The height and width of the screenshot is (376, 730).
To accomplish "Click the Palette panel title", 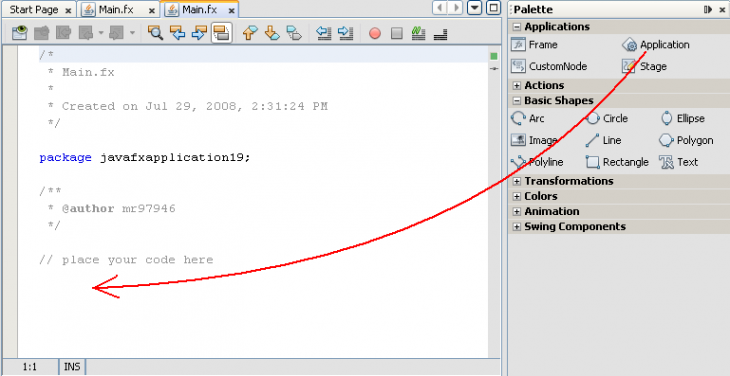I will pyautogui.click(x=534, y=9).
